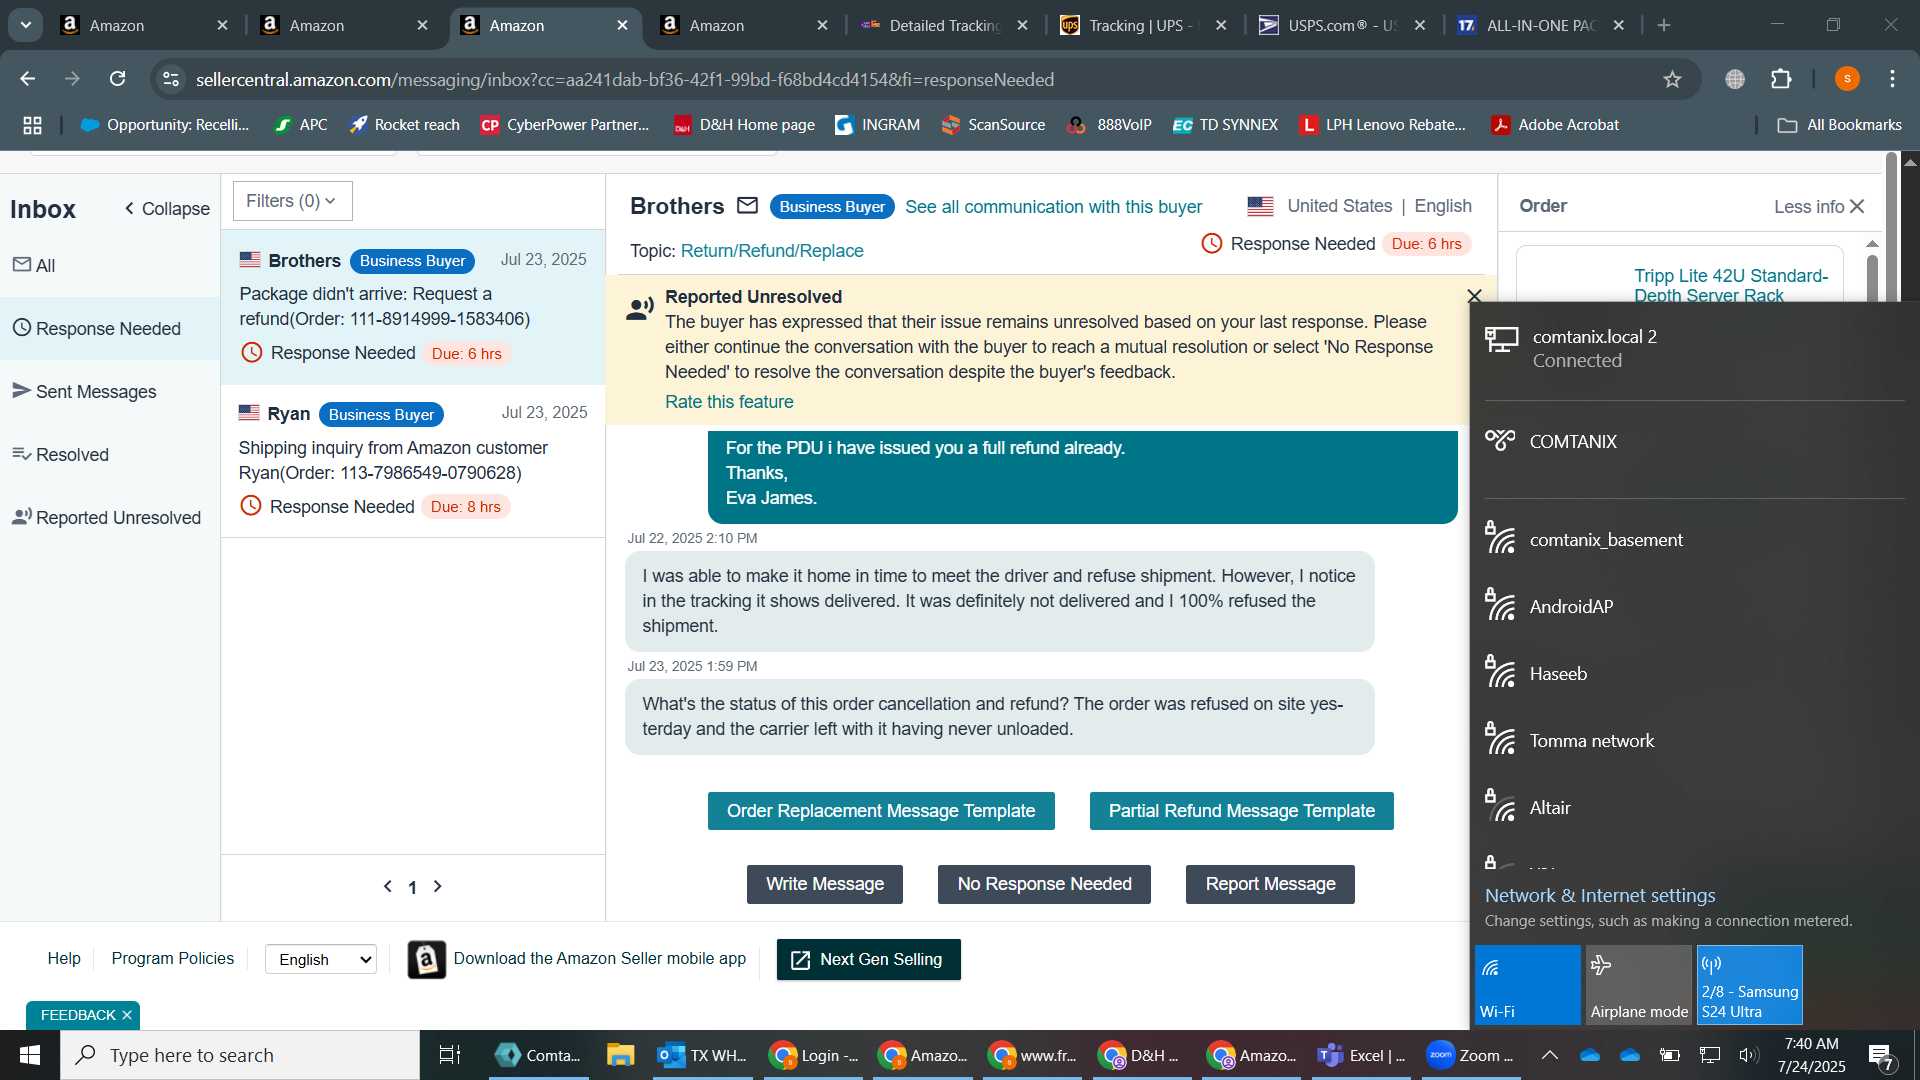Open the Resolved folder
The height and width of the screenshot is (1080, 1920).
[x=110, y=454]
